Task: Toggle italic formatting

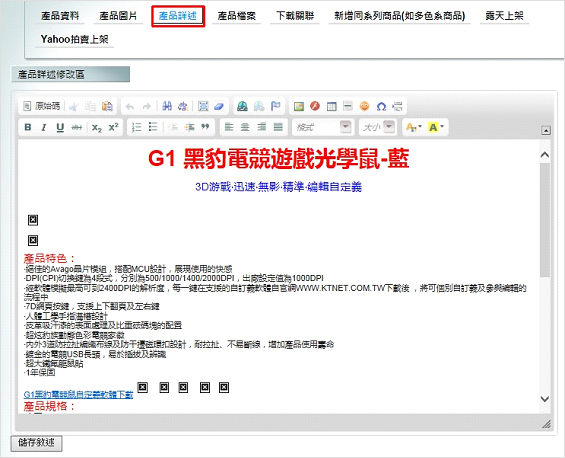Action: tap(44, 127)
